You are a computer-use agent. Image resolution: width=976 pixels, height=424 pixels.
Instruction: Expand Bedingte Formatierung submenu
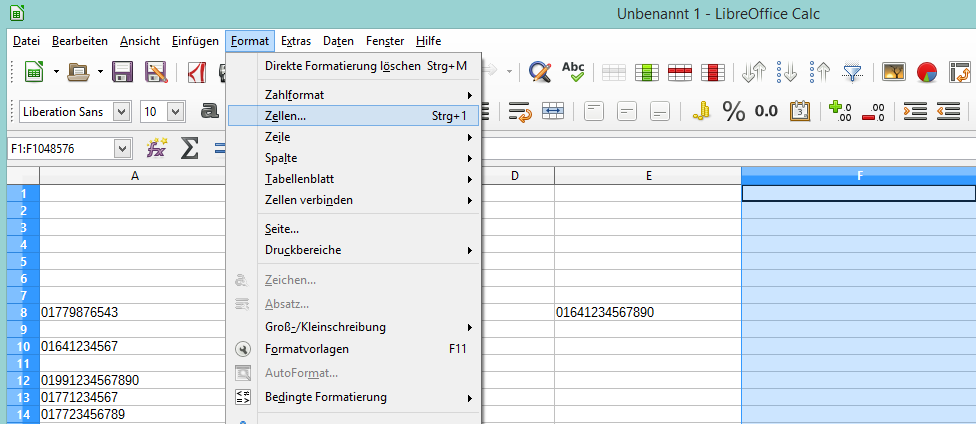coord(354,397)
